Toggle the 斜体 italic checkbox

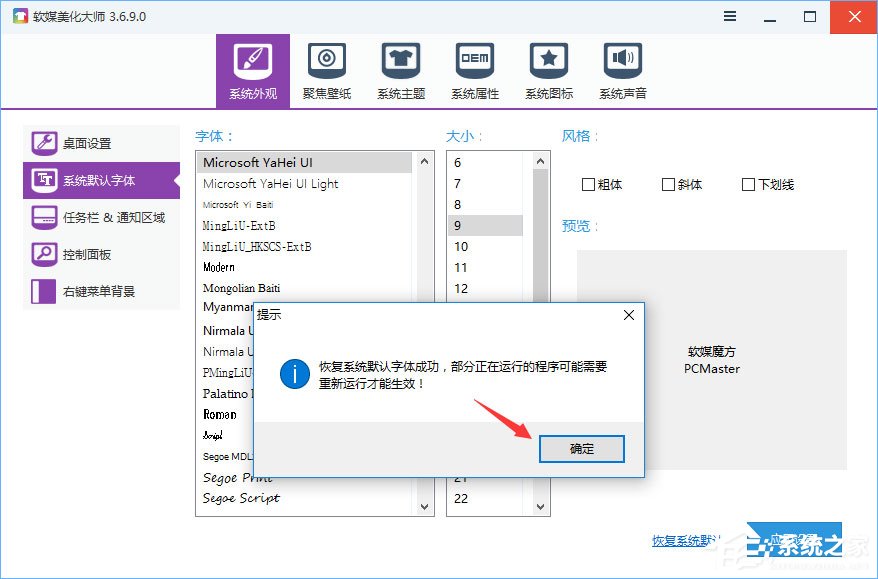coord(669,184)
